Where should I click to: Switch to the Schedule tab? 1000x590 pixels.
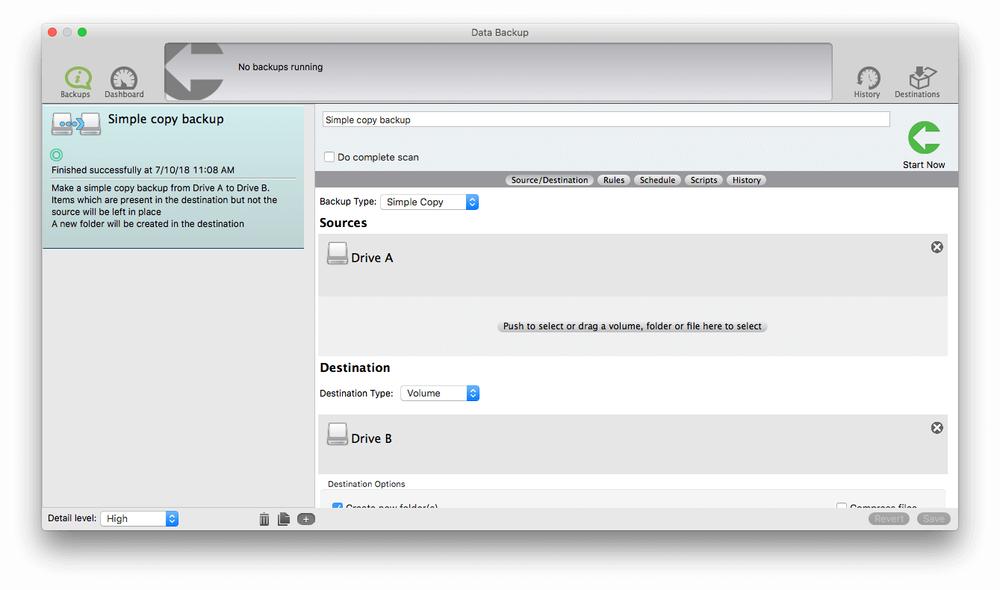tap(657, 180)
